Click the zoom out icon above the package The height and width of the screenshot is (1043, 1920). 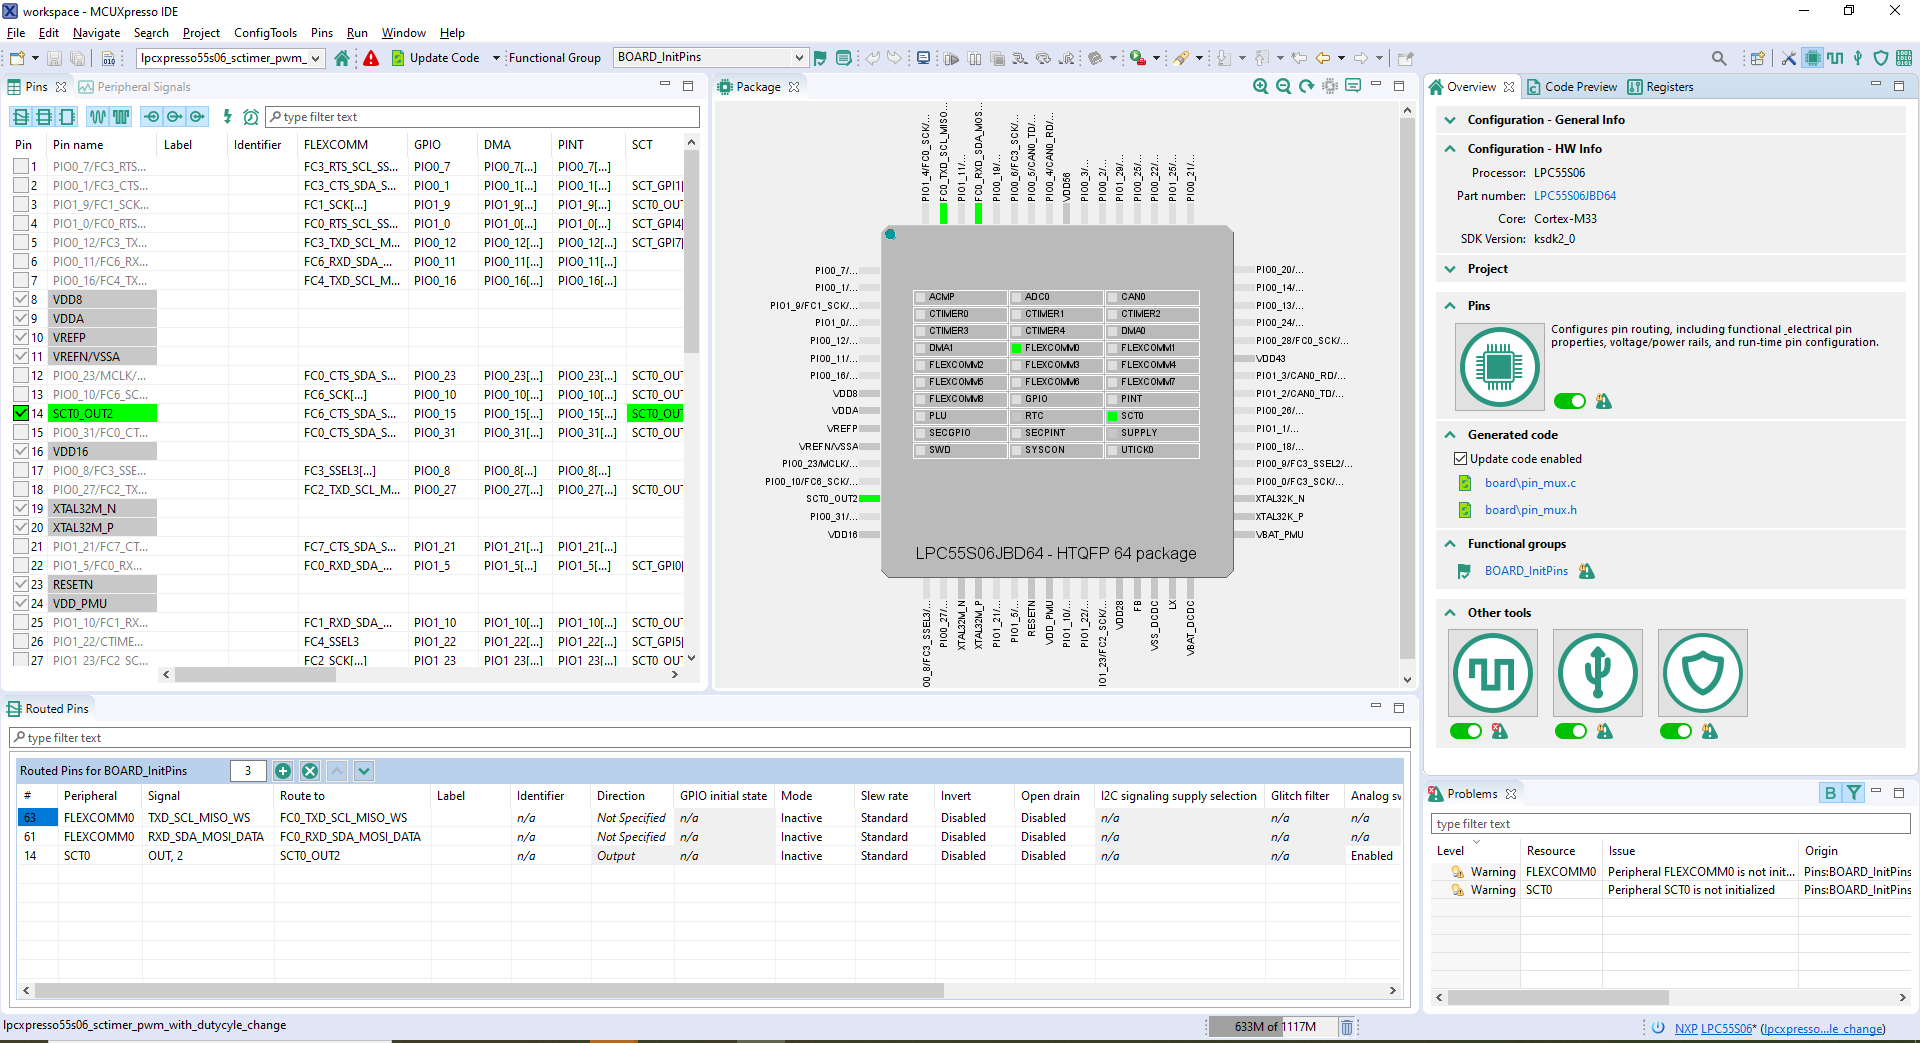(x=1283, y=86)
